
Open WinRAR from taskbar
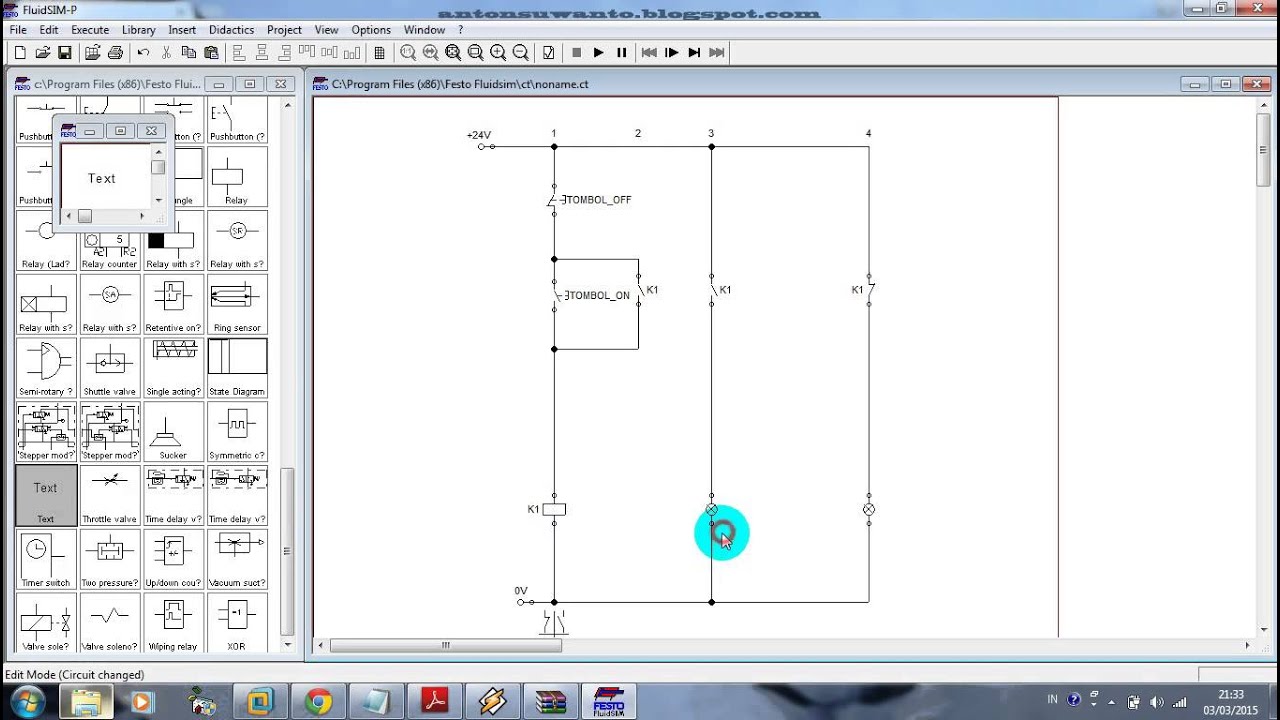click(550, 701)
